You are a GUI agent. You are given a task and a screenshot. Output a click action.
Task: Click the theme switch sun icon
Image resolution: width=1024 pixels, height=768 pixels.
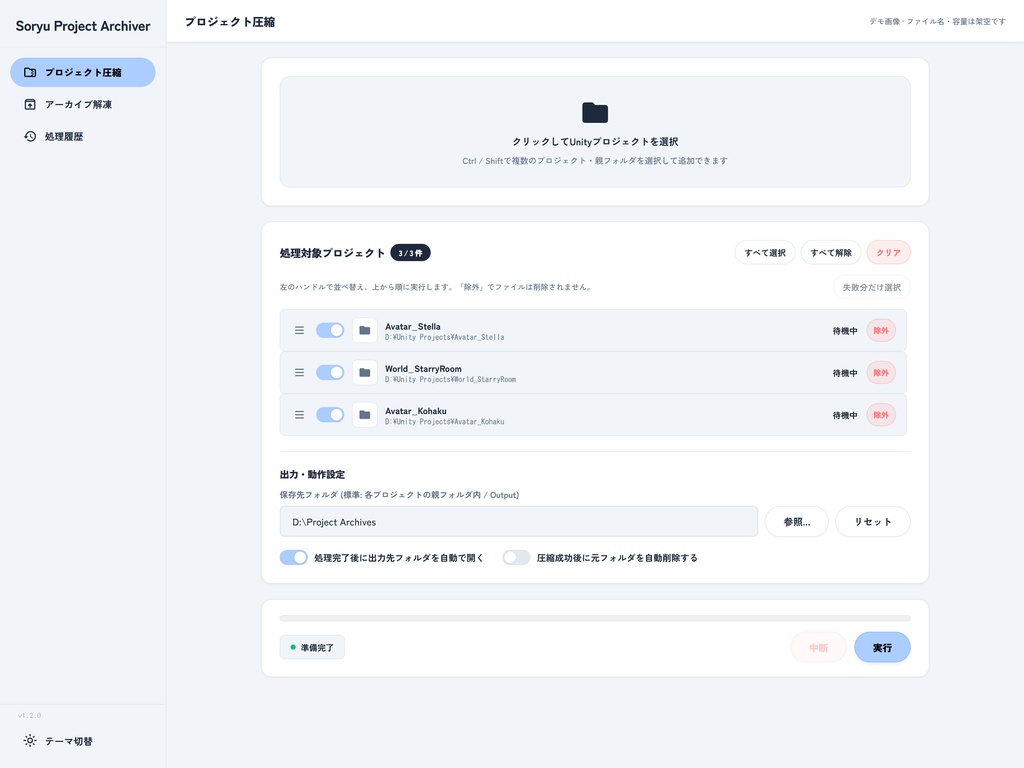point(30,741)
